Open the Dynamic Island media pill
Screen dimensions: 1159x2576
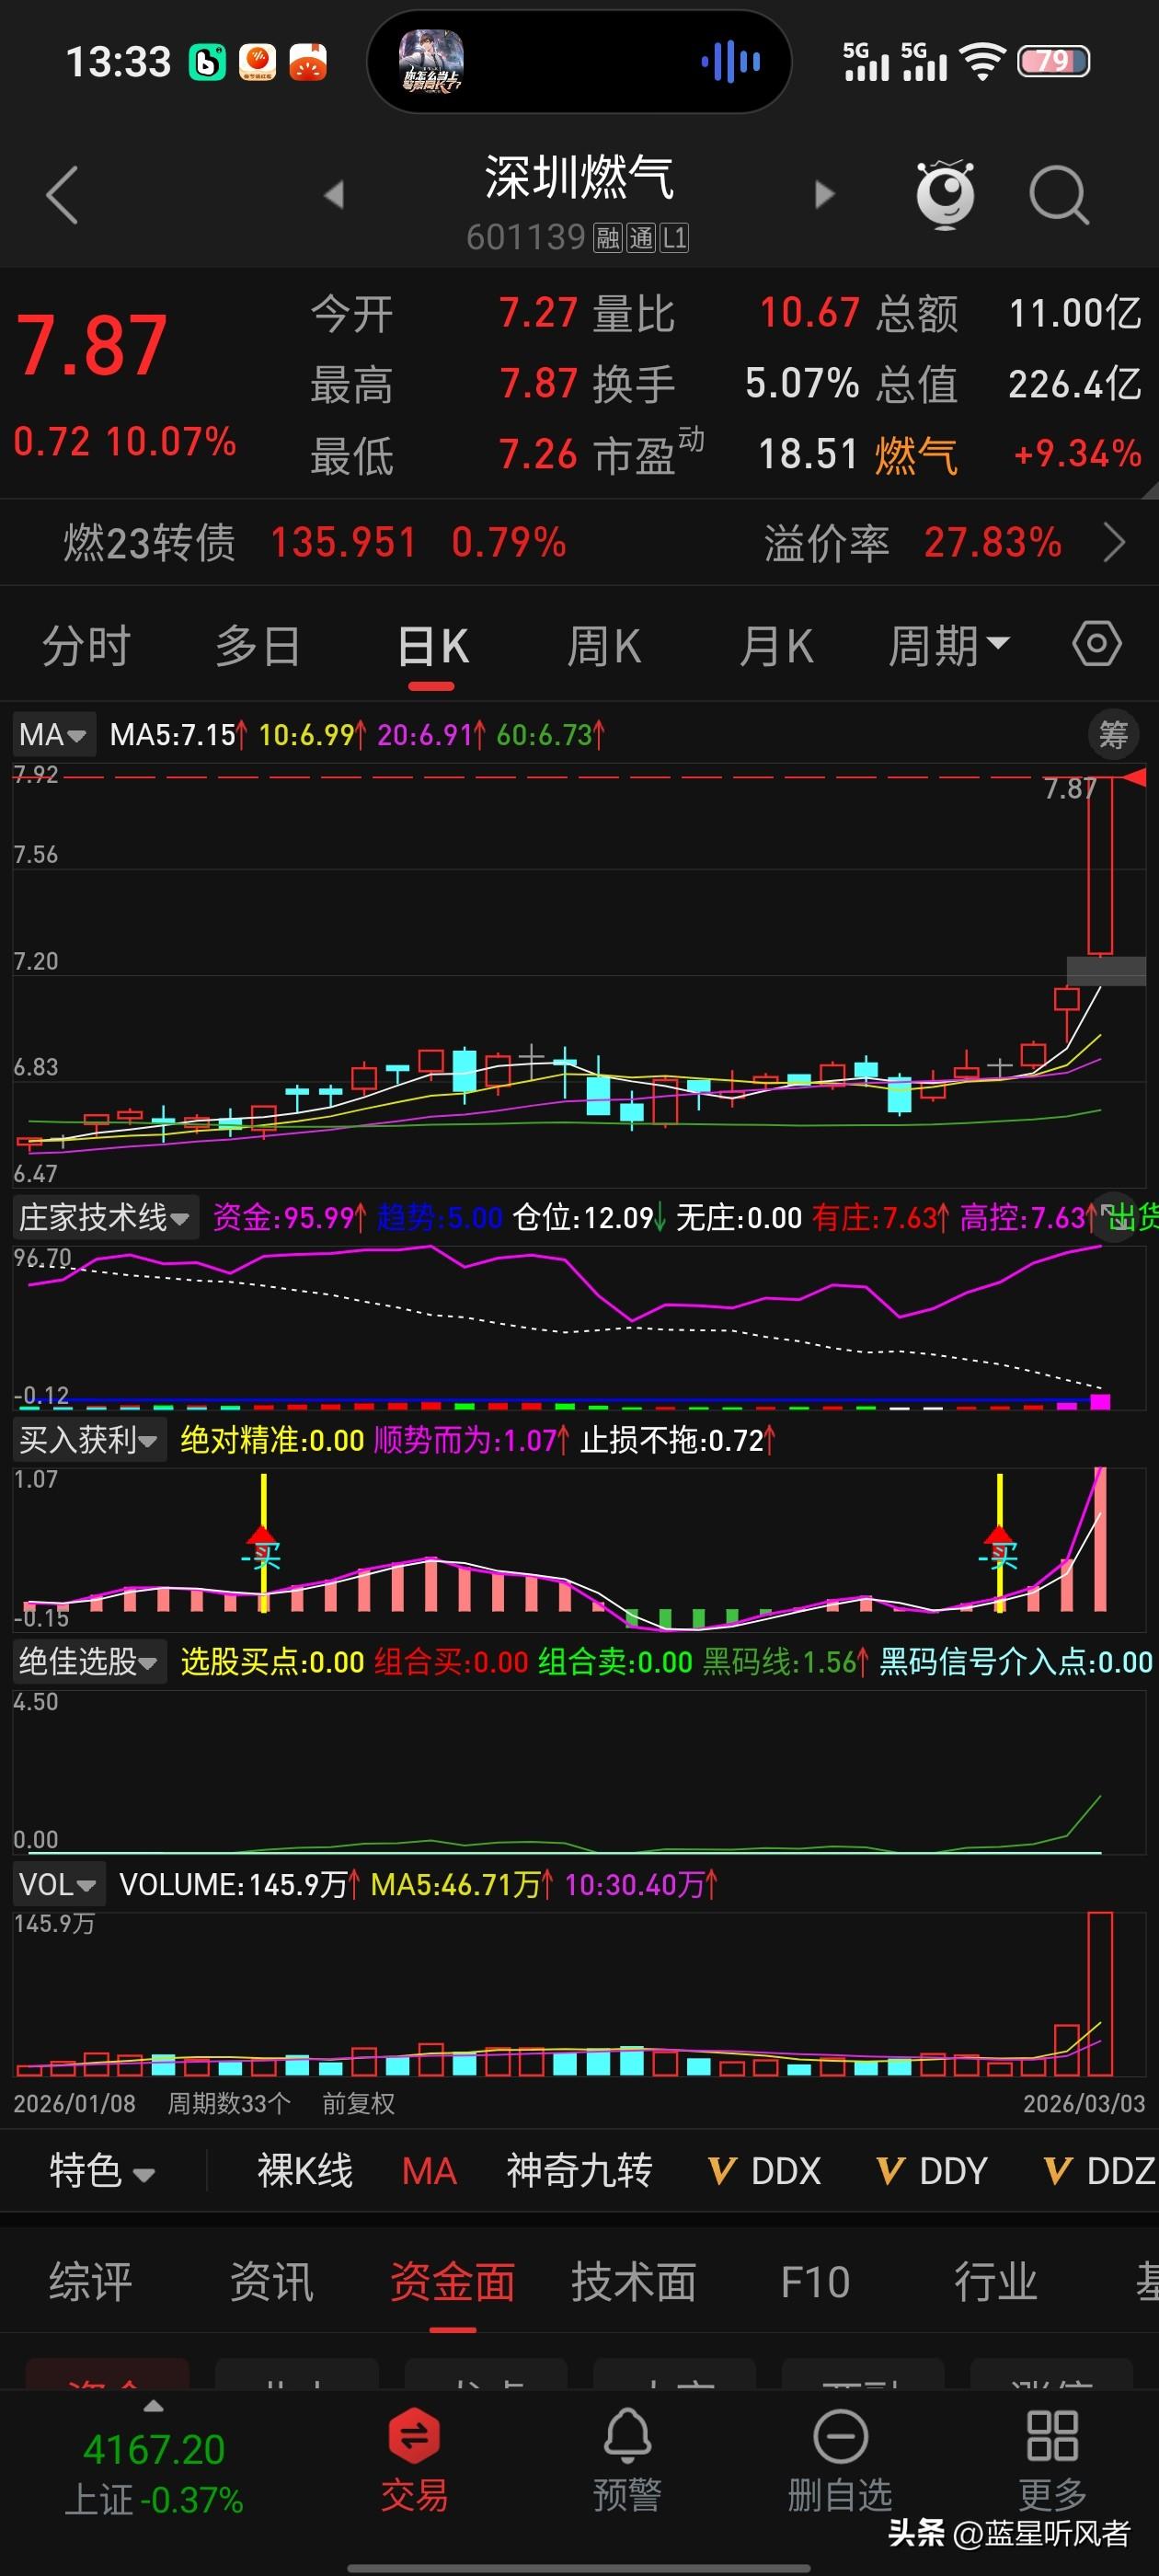[x=579, y=62]
